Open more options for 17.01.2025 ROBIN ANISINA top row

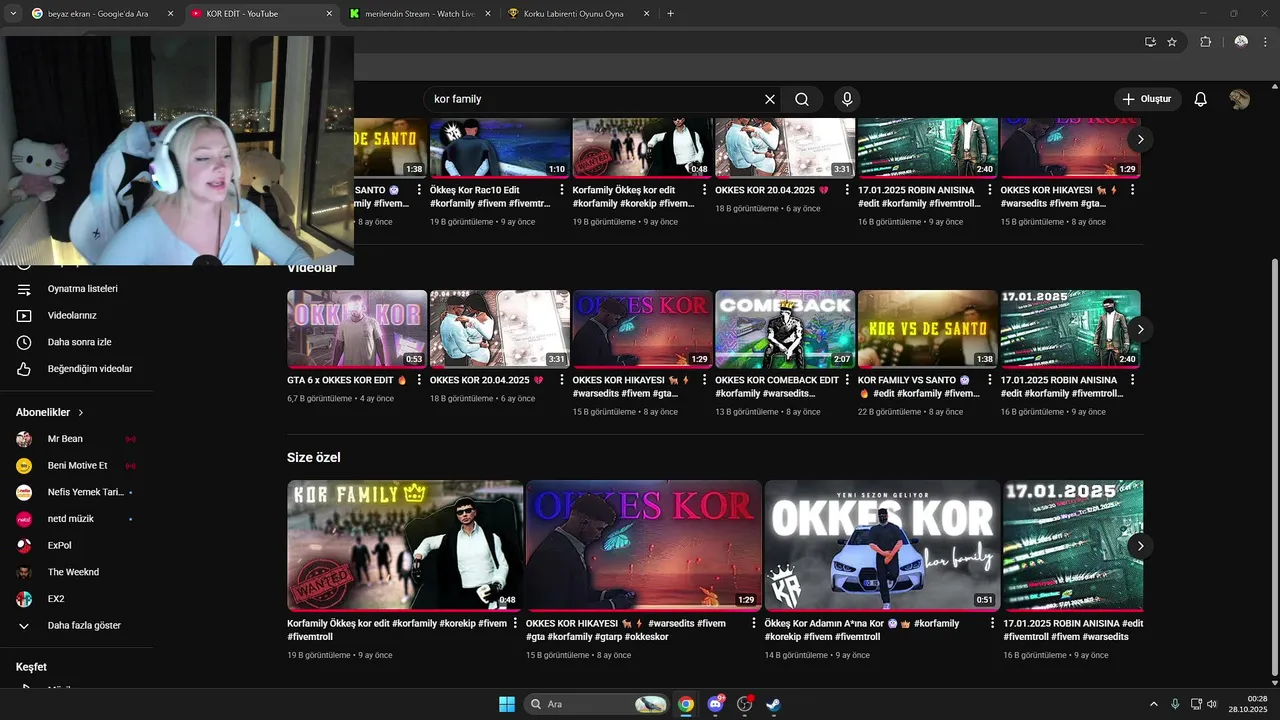[989, 190]
